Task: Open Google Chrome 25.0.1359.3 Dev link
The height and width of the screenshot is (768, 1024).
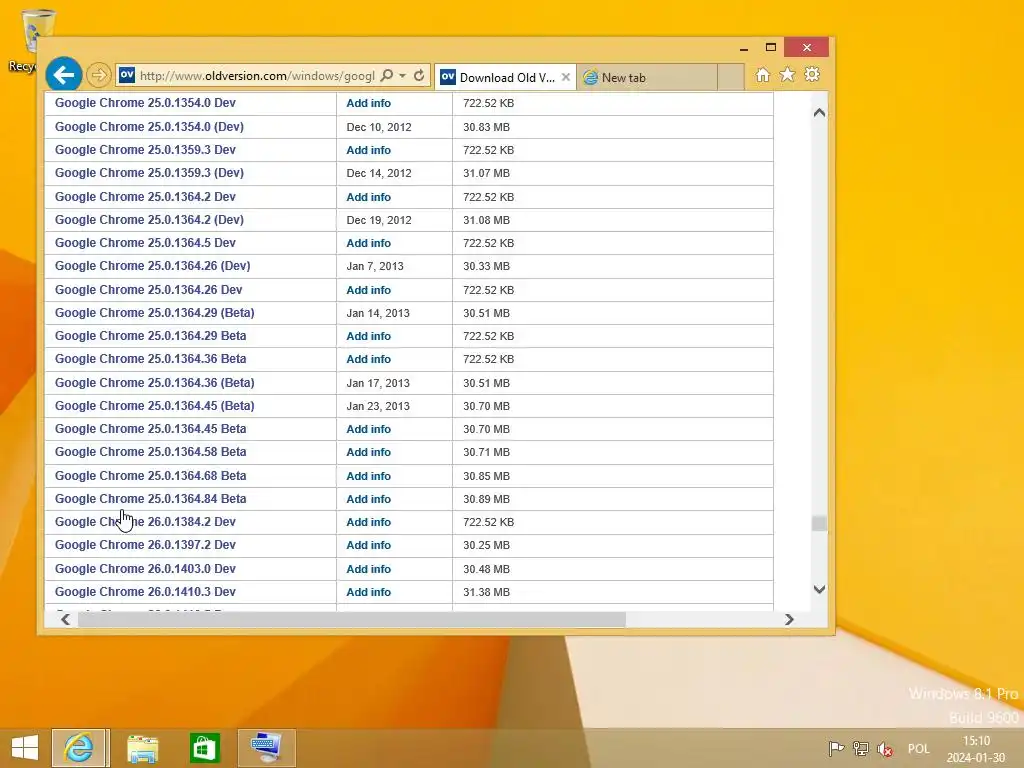Action: pos(145,150)
